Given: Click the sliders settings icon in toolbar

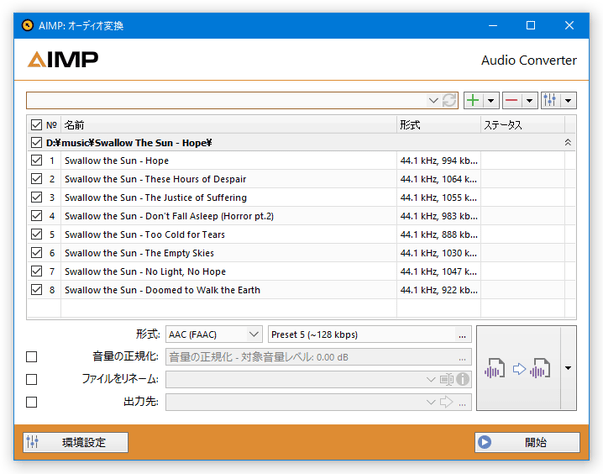Looking at the screenshot, I should pos(550,100).
